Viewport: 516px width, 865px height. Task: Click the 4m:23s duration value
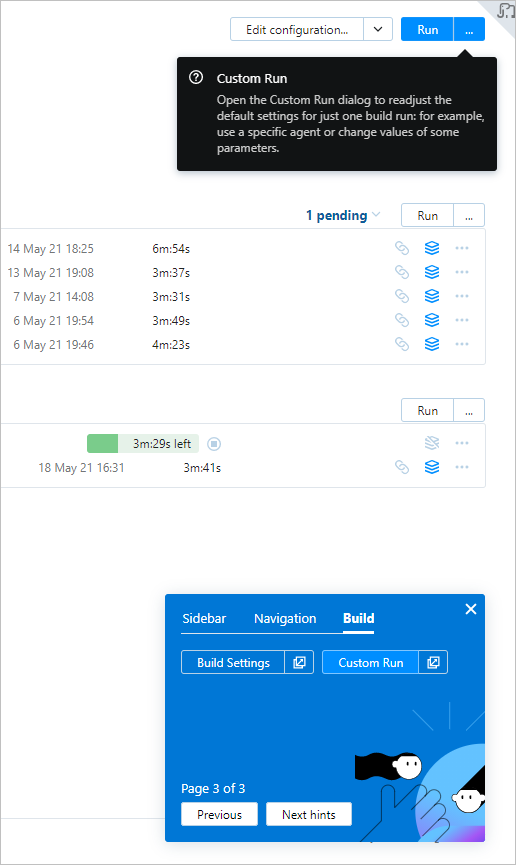coord(171,345)
